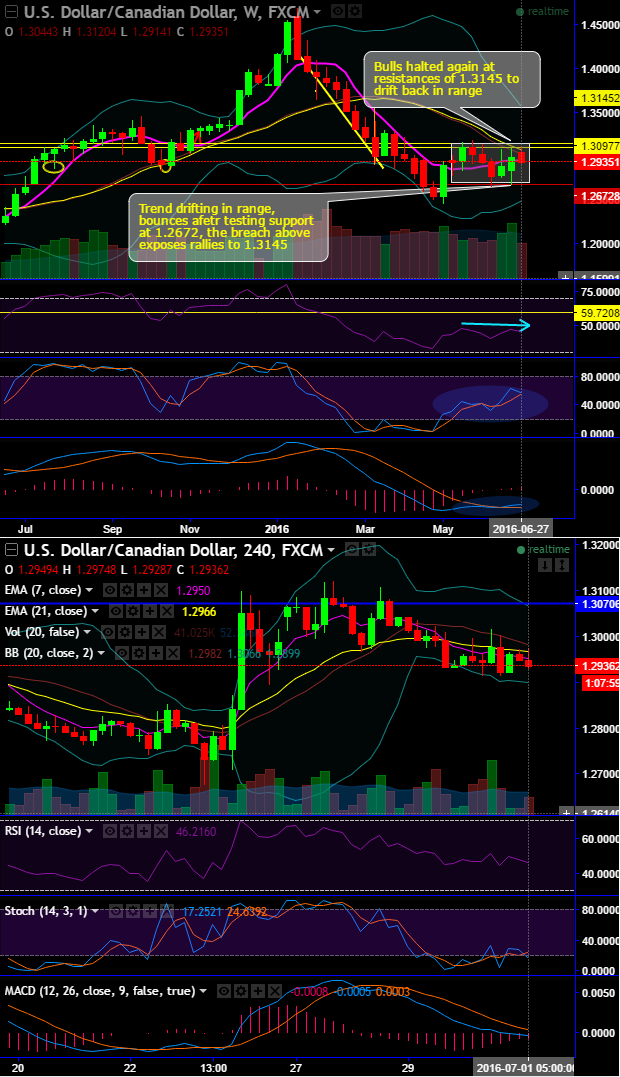Toggle visibility eye in weekly chart title
The image size is (620, 1077).
(338, 11)
